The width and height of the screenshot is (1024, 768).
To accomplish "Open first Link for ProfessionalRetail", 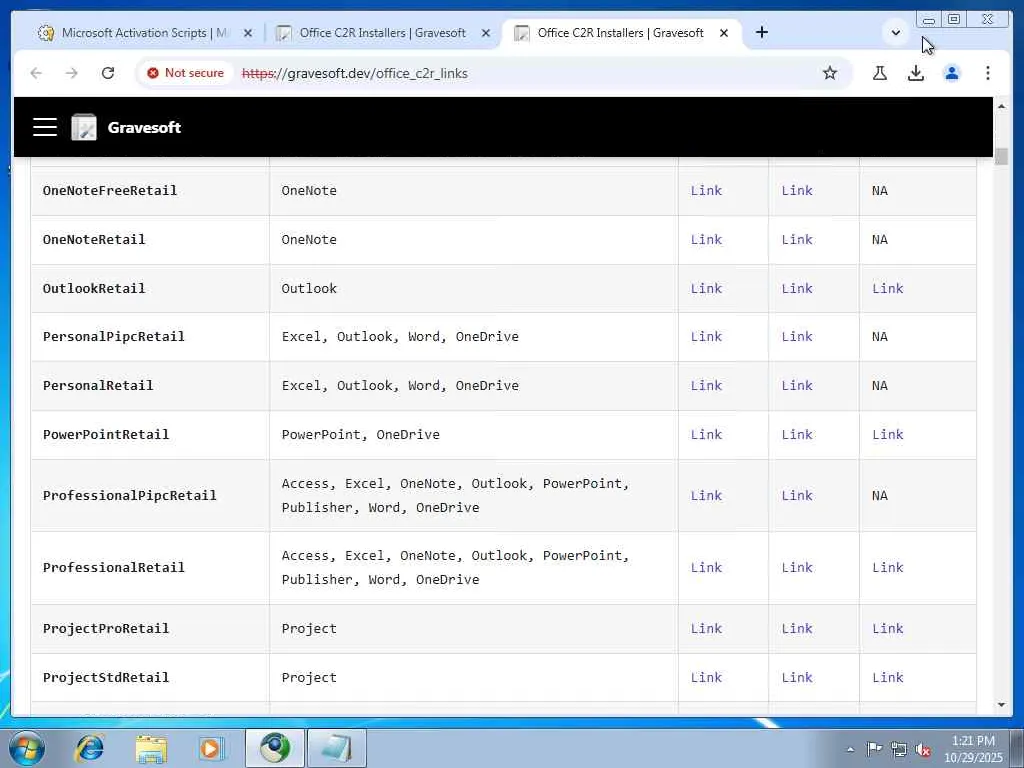I will pos(706,568).
